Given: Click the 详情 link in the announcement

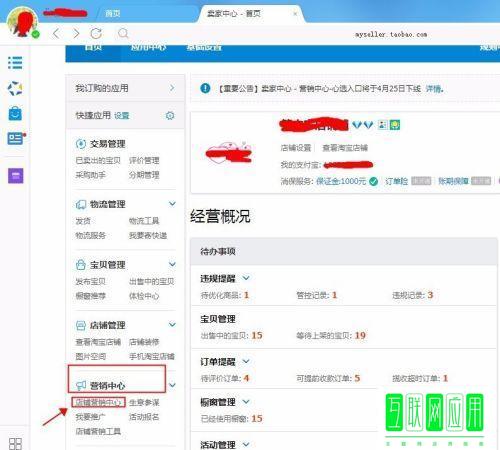Looking at the screenshot, I should tap(433, 89).
